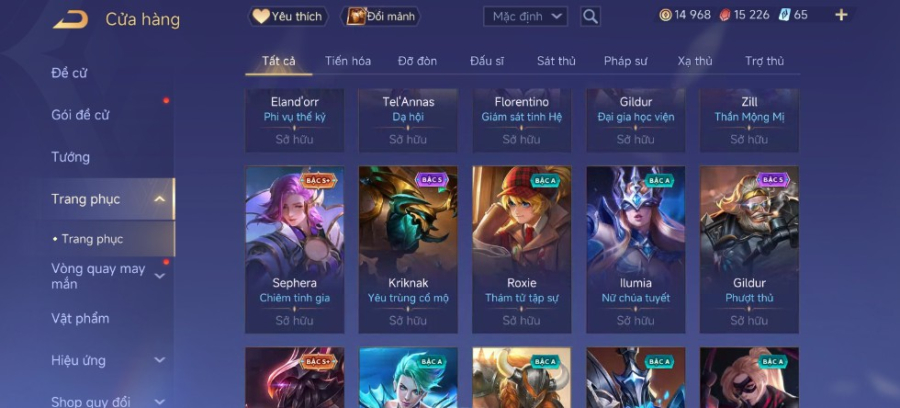Switch to the Sát thủ tab
The image size is (900, 408).
pos(556,61)
